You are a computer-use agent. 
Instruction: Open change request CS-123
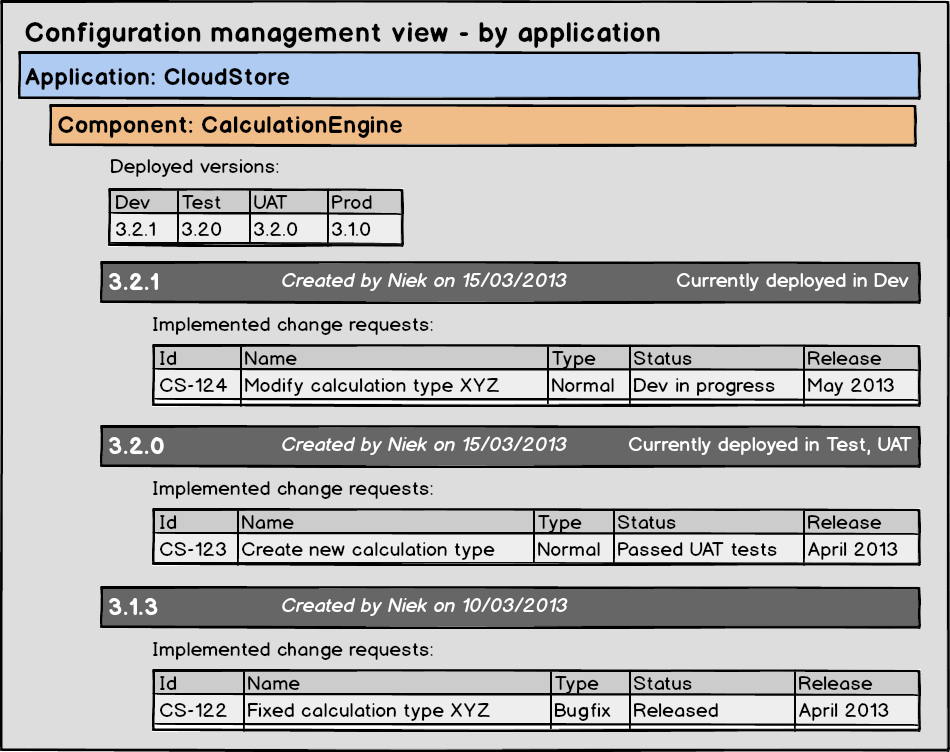[194, 549]
